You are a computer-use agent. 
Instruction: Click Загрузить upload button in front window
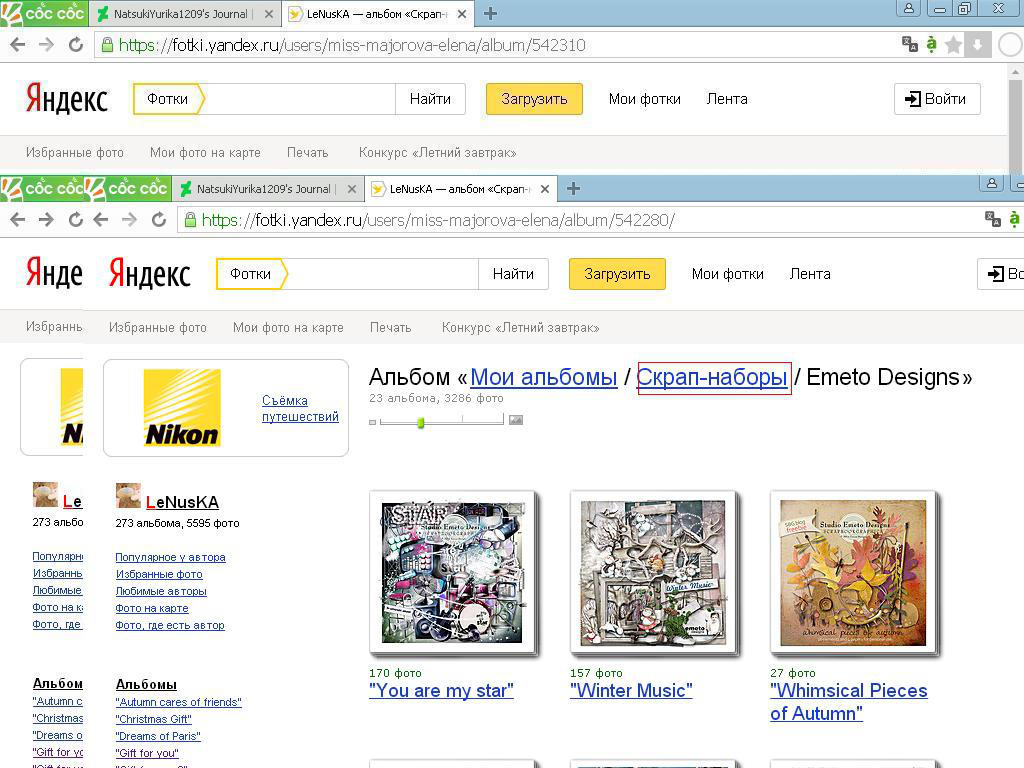pos(617,274)
